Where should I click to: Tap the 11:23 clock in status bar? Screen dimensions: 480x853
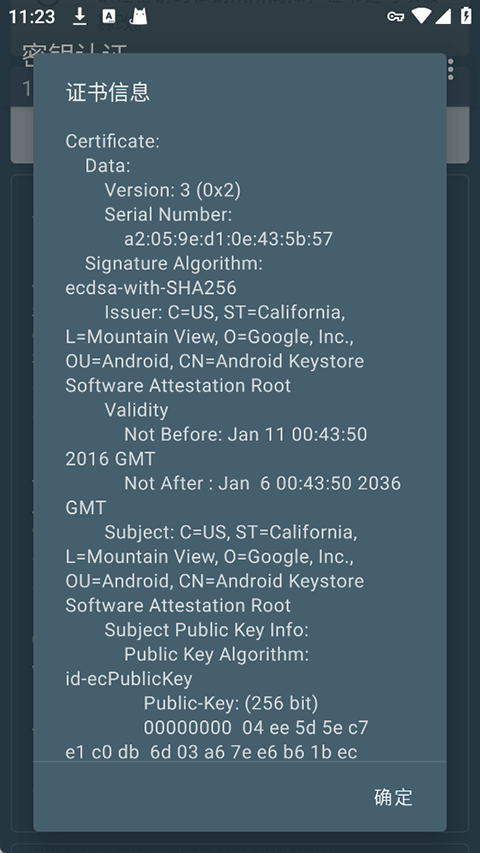[x=32, y=16]
